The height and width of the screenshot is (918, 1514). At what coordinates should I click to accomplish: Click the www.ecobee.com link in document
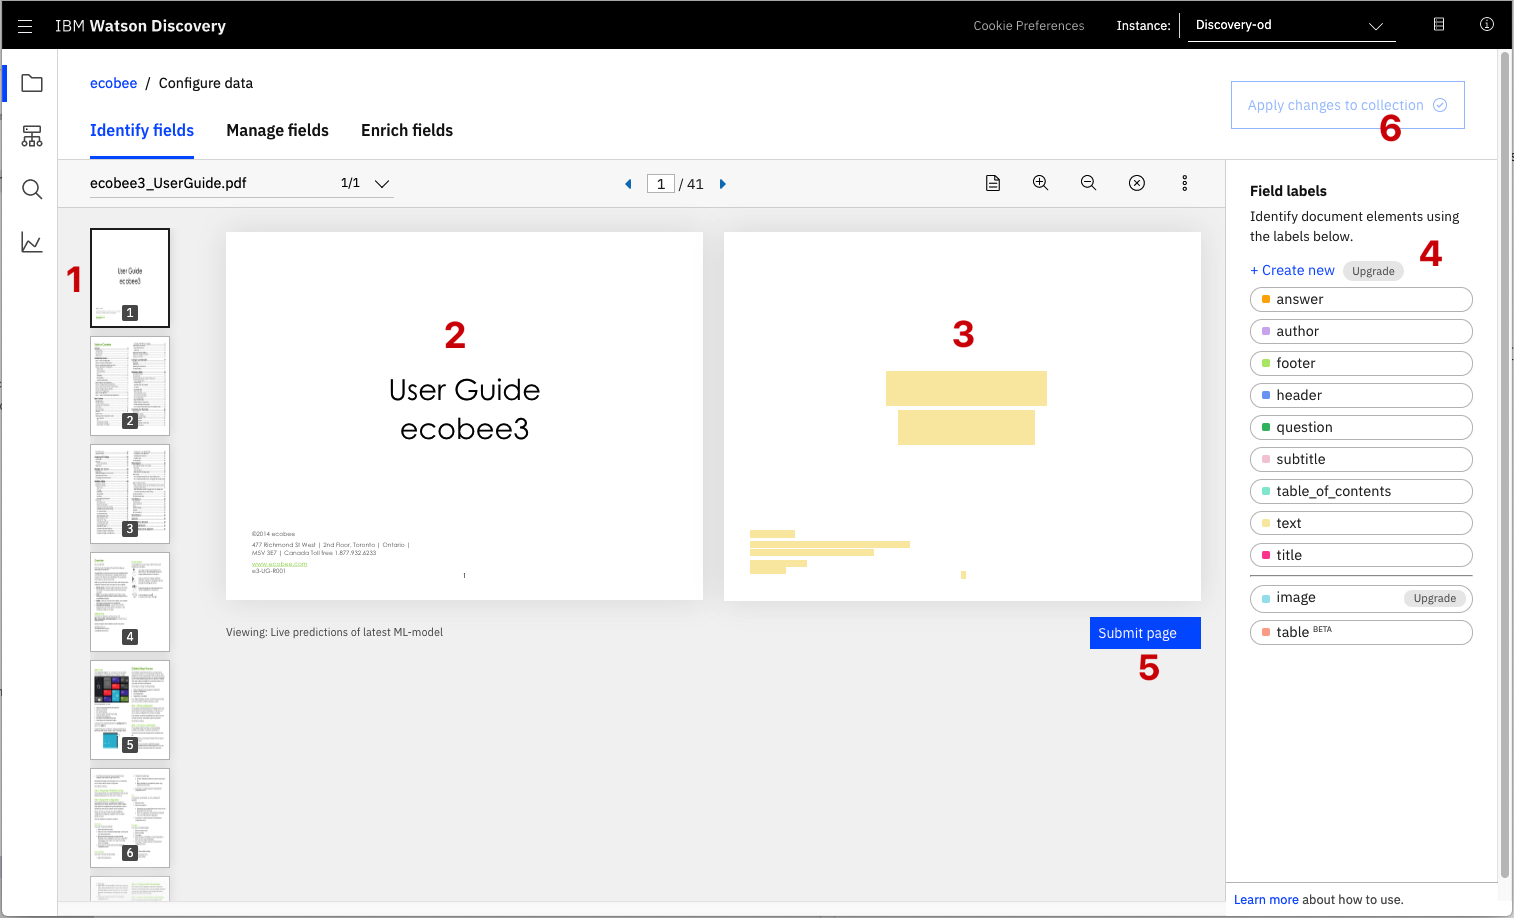point(280,564)
